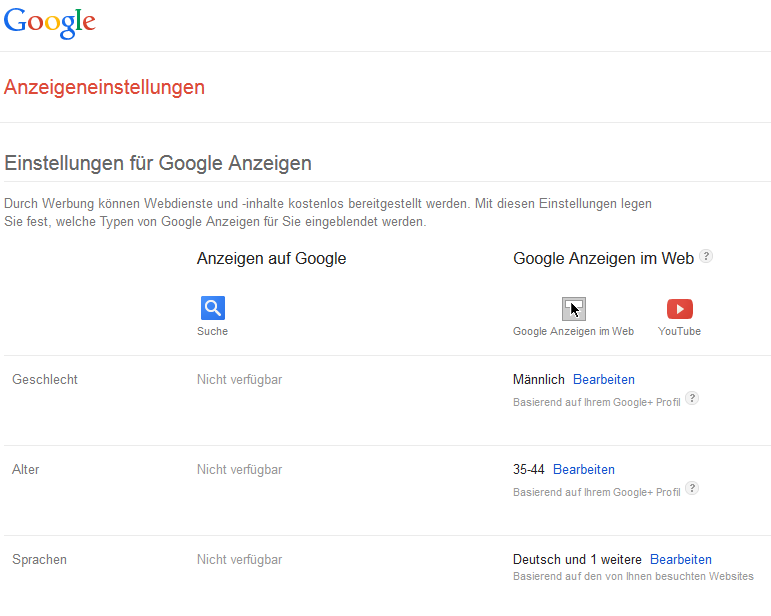The height and width of the screenshot is (616, 771).
Task: Click the Deutsch und 1 weitere value
Action: (x=577, y=559)
